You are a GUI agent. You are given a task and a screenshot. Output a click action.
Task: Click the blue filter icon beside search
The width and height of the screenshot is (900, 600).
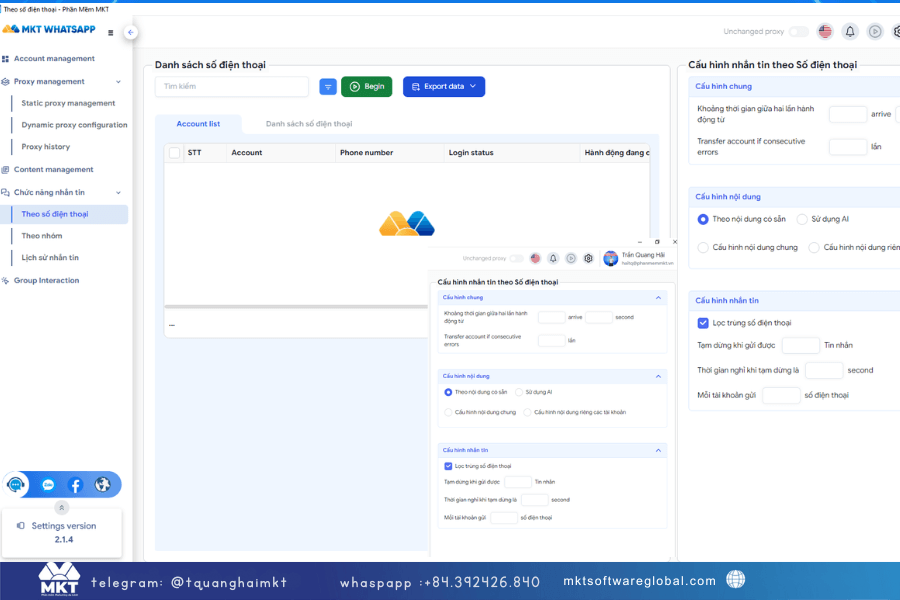(x=328, y=87)
